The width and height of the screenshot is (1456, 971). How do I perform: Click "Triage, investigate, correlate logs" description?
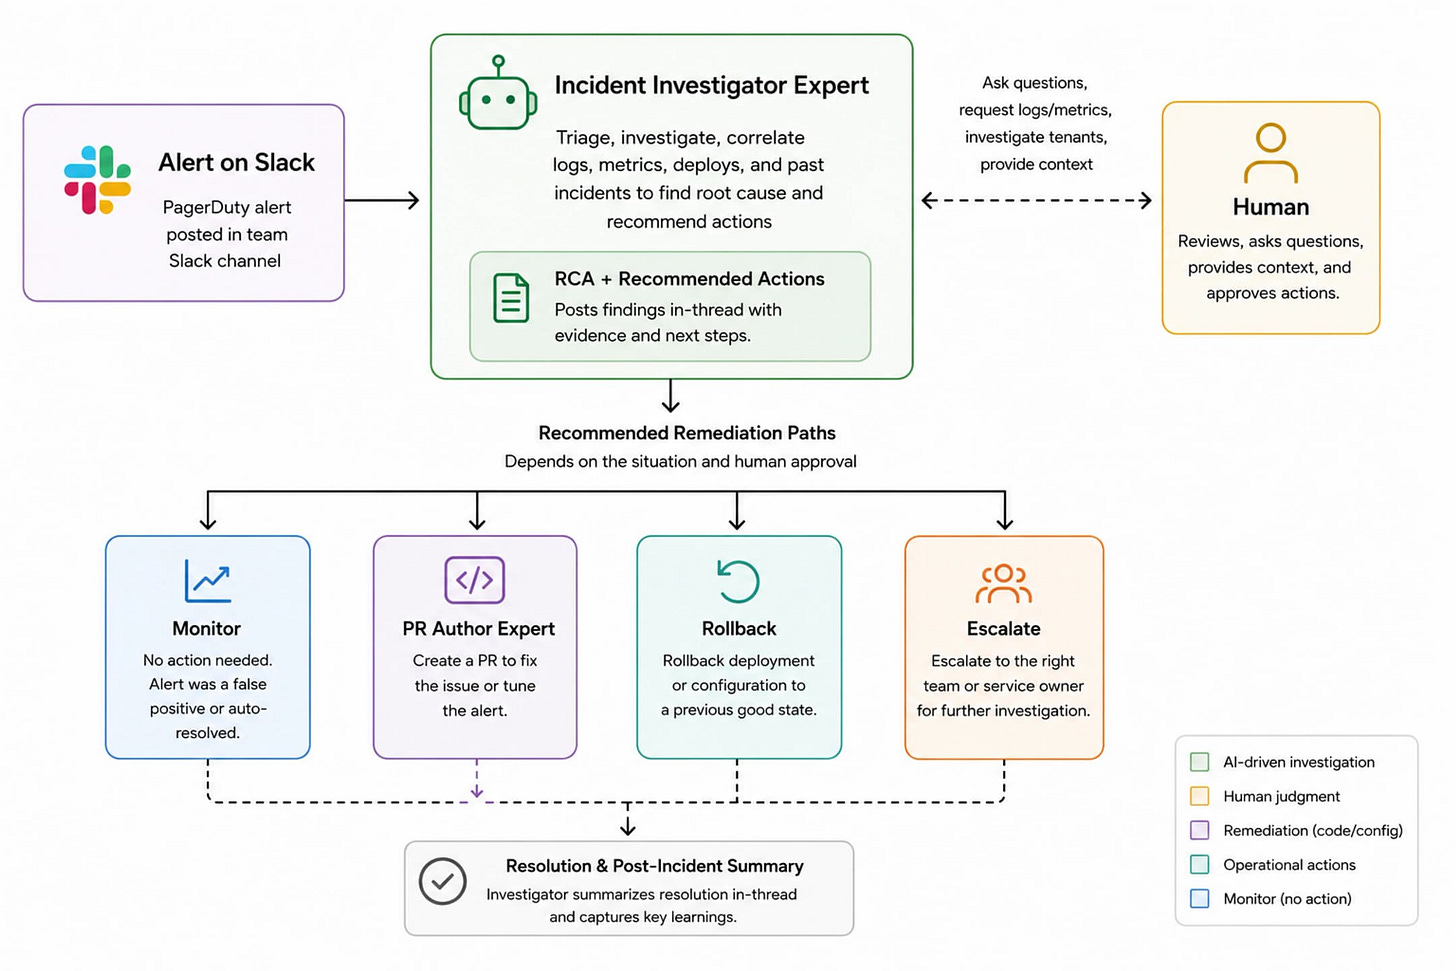688,179
